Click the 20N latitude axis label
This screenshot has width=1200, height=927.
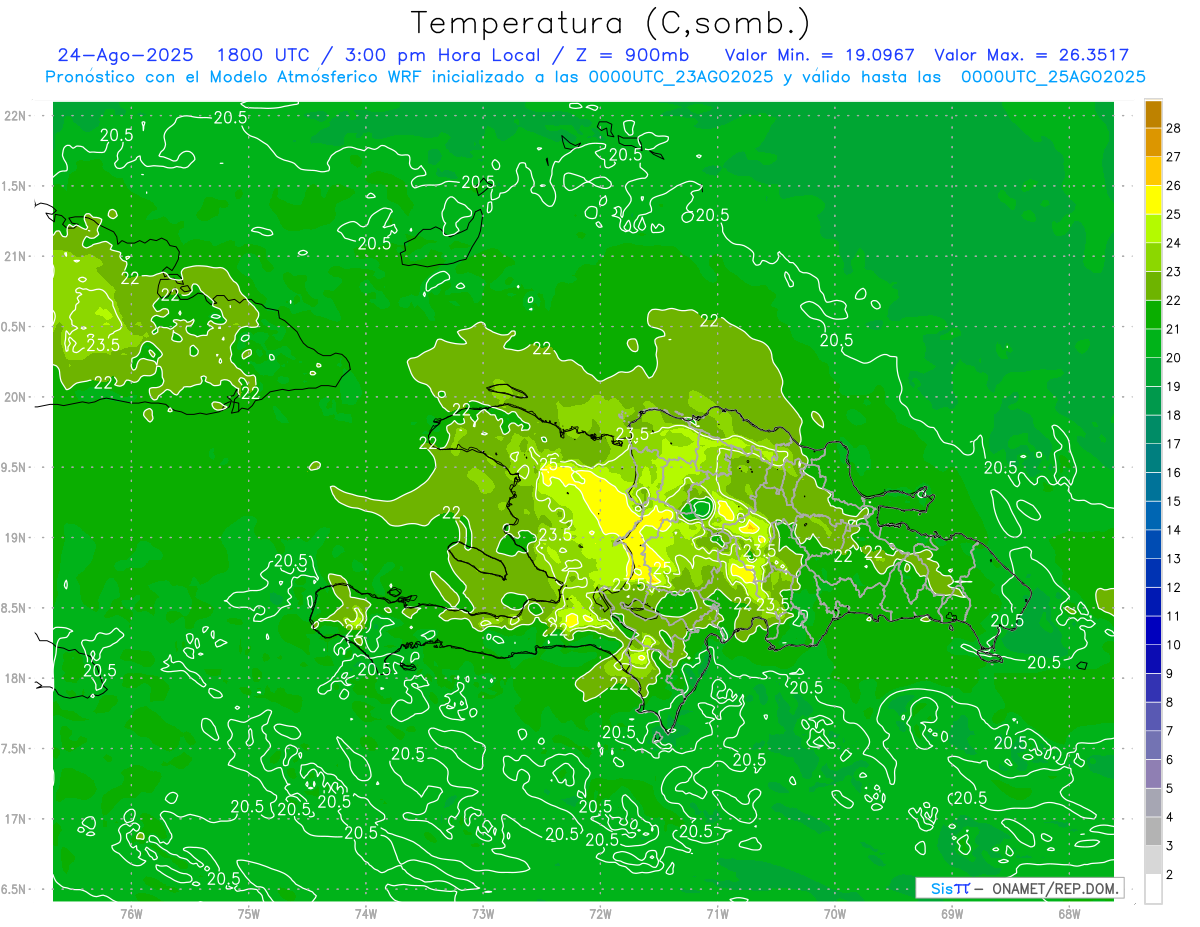pos(15,397)
